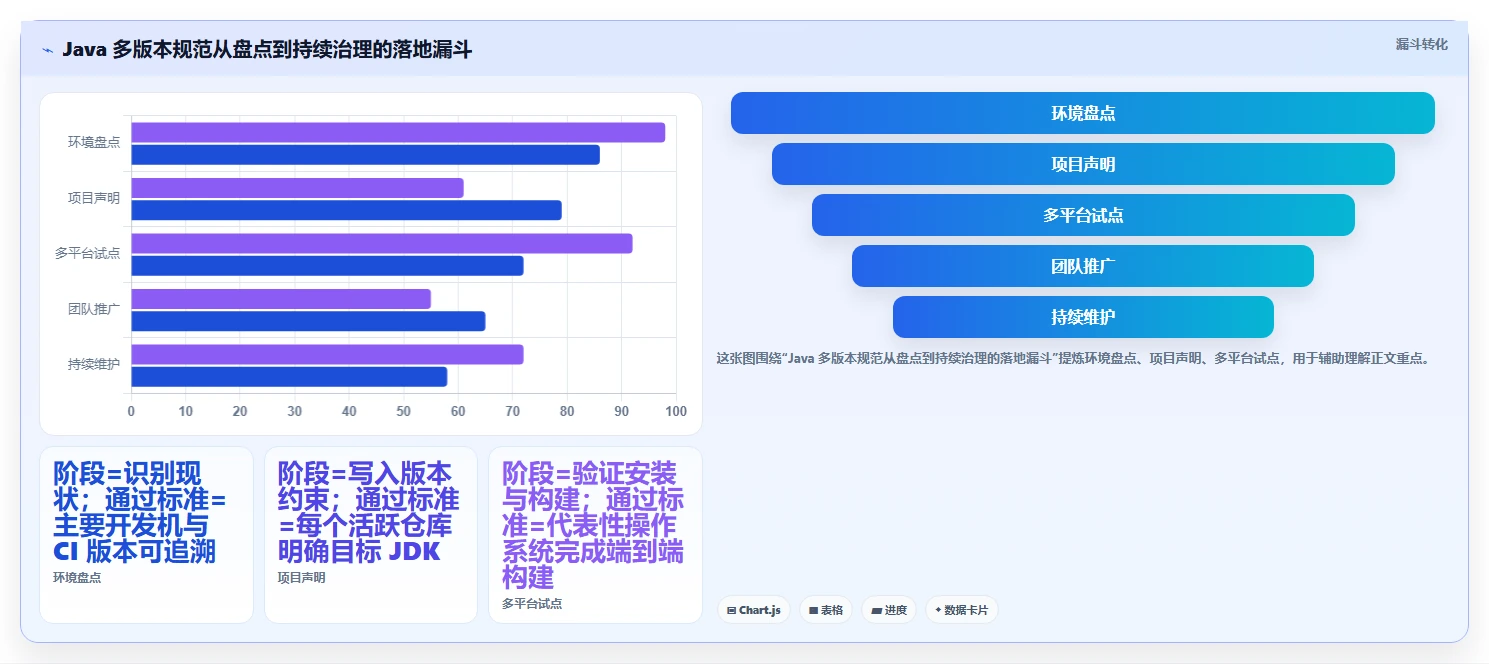This screenshot has height=664, width=1489.
Task: Click the blue chart bar for 团队推广
Action: [308, 321]
